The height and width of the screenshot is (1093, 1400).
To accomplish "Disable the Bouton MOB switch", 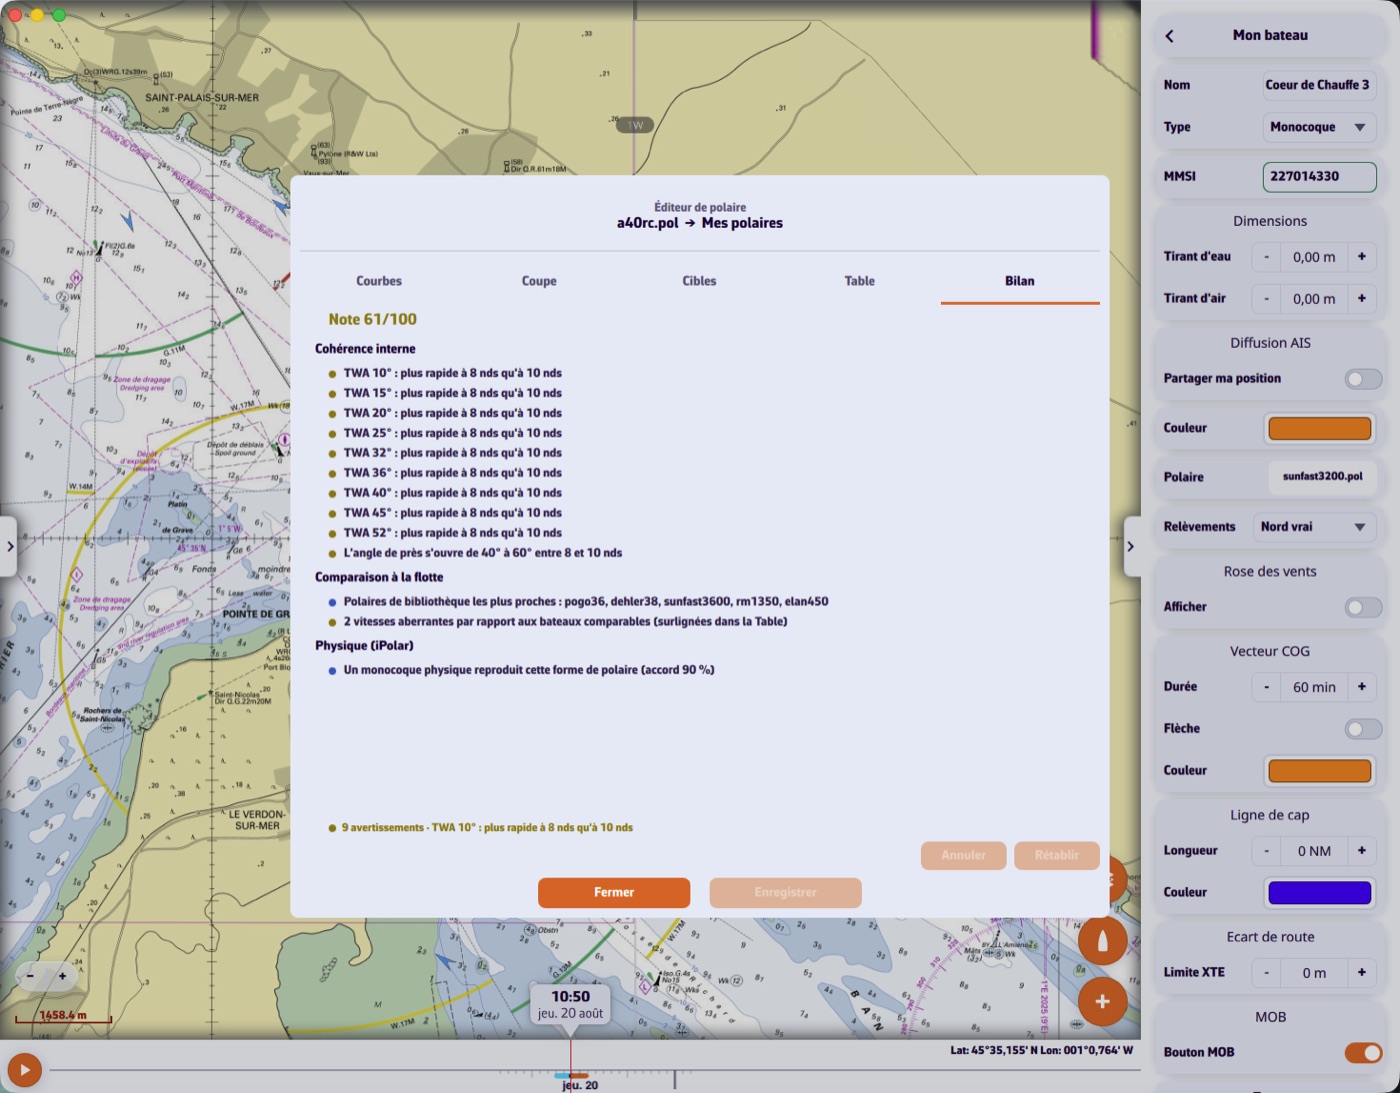I will pos(1363,1053).
